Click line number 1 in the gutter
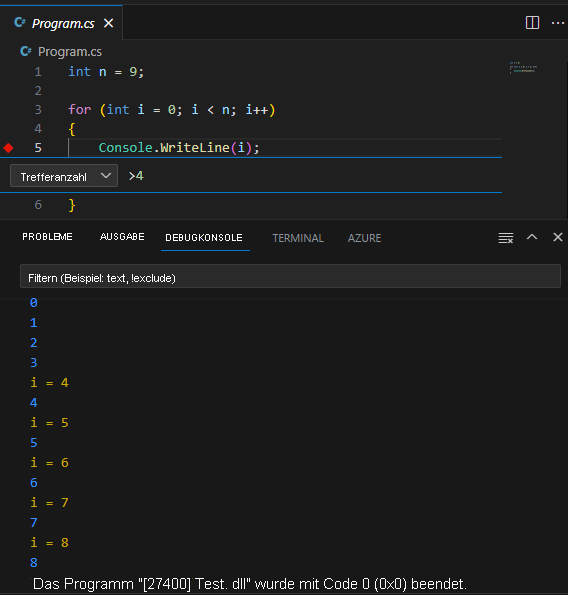The height and width of the screenshot is (595, 568). 38,72
